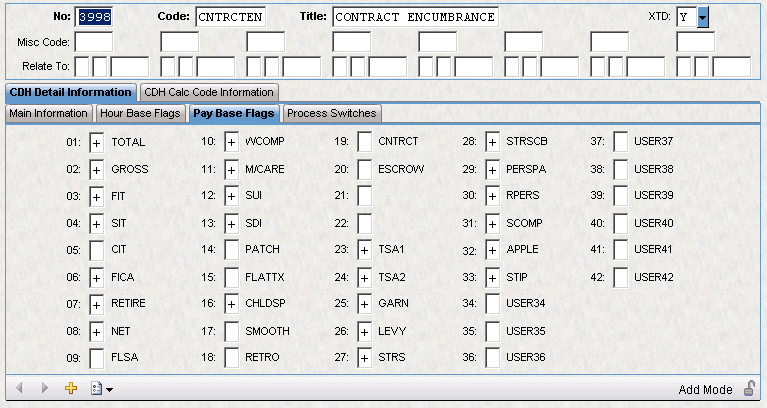Toggle the 19 CNTRCT flag box
This screenshot has width=767, height=408.
(365, 143)
